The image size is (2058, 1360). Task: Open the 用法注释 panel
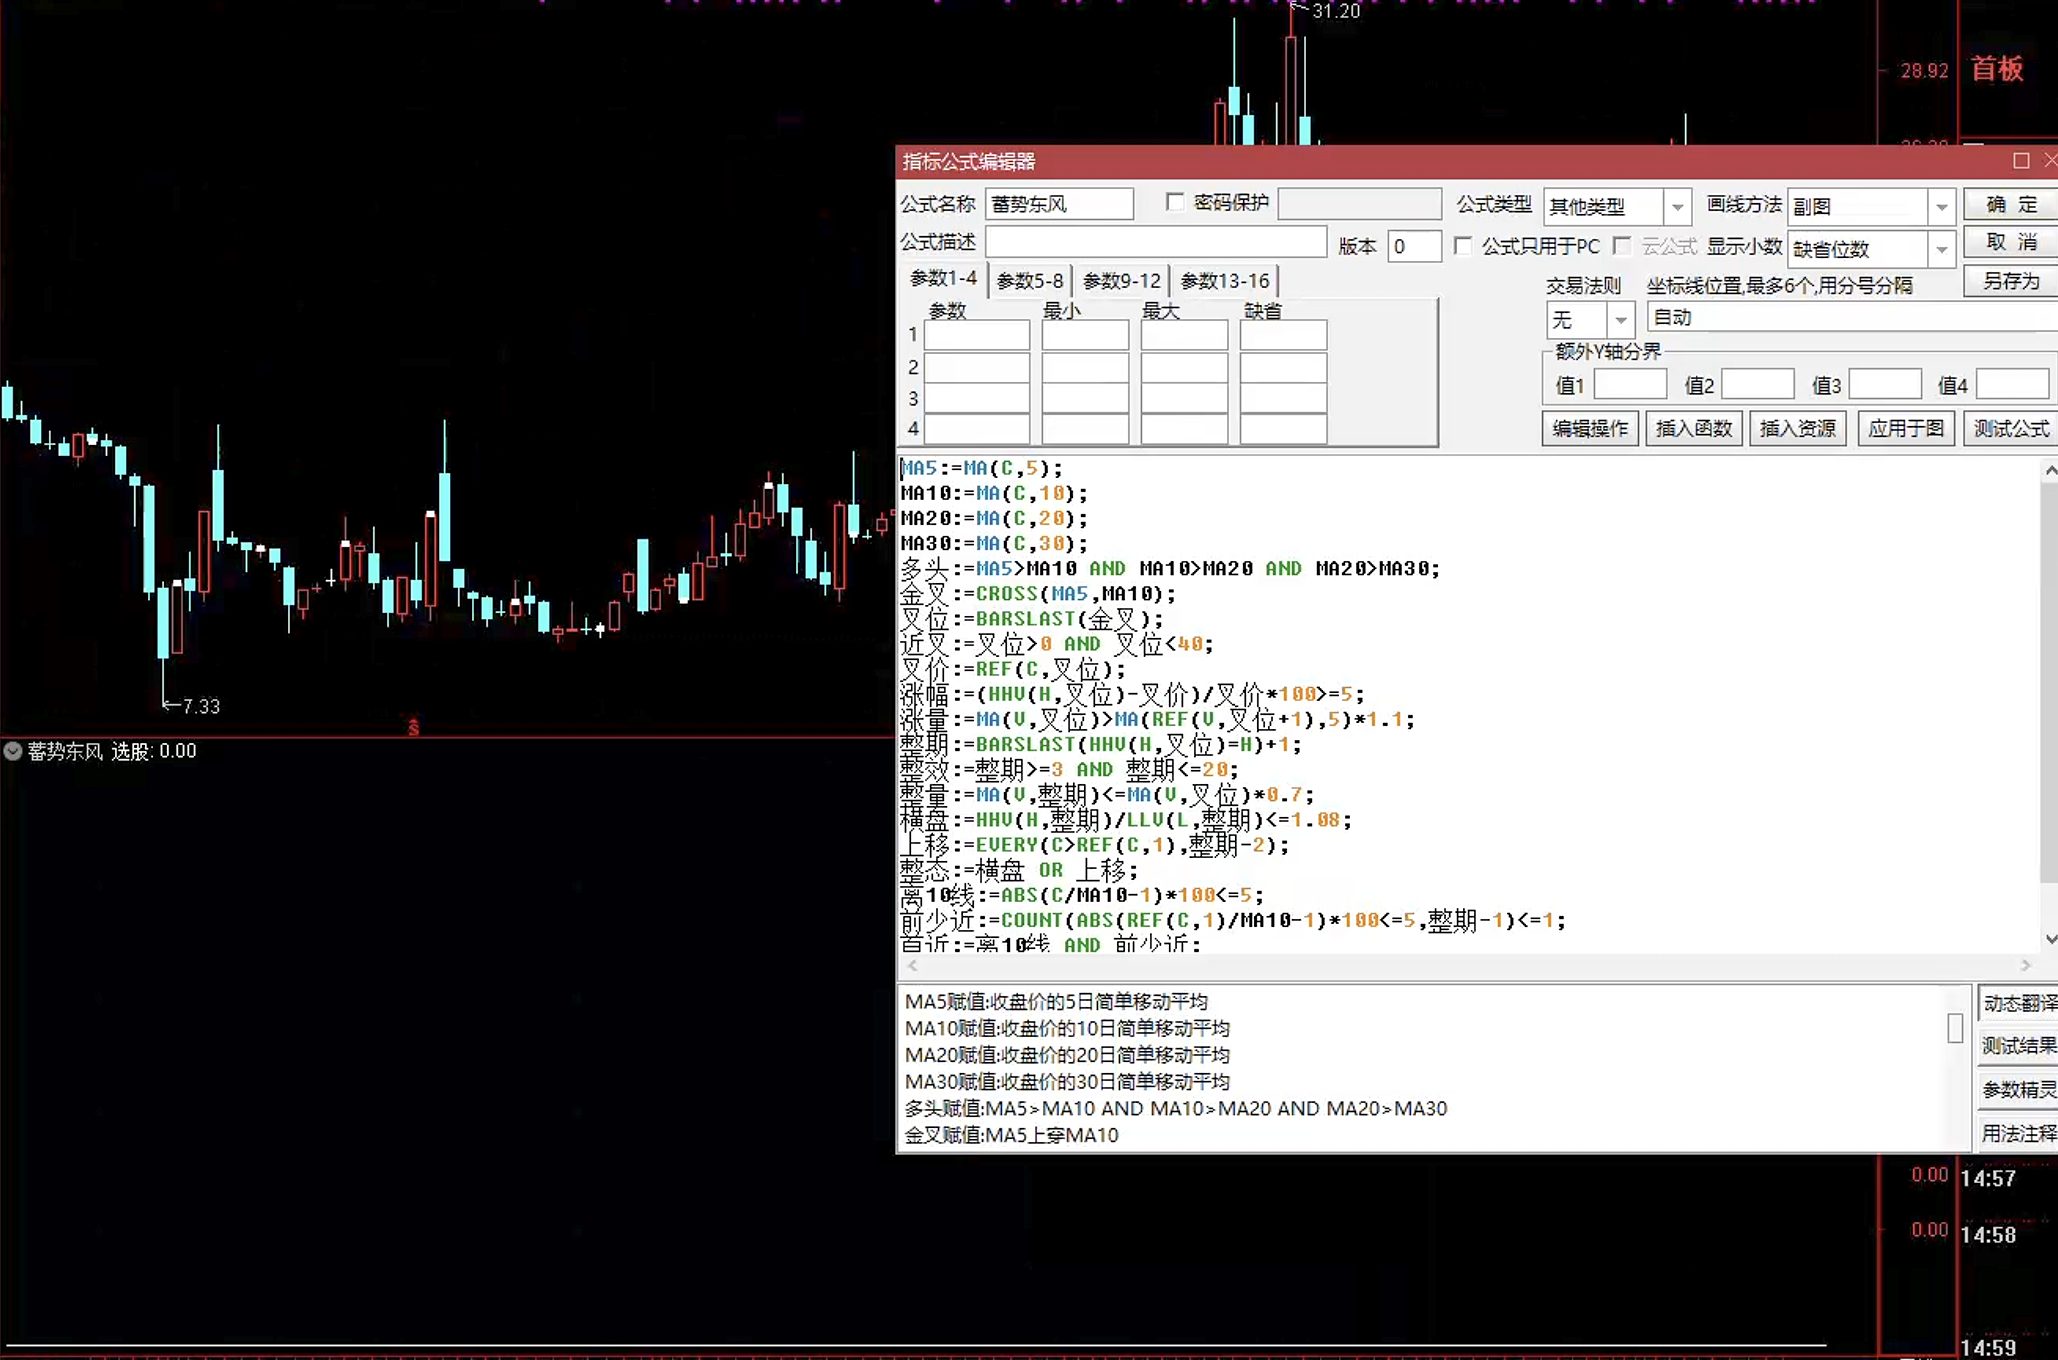(2019, 1133)
